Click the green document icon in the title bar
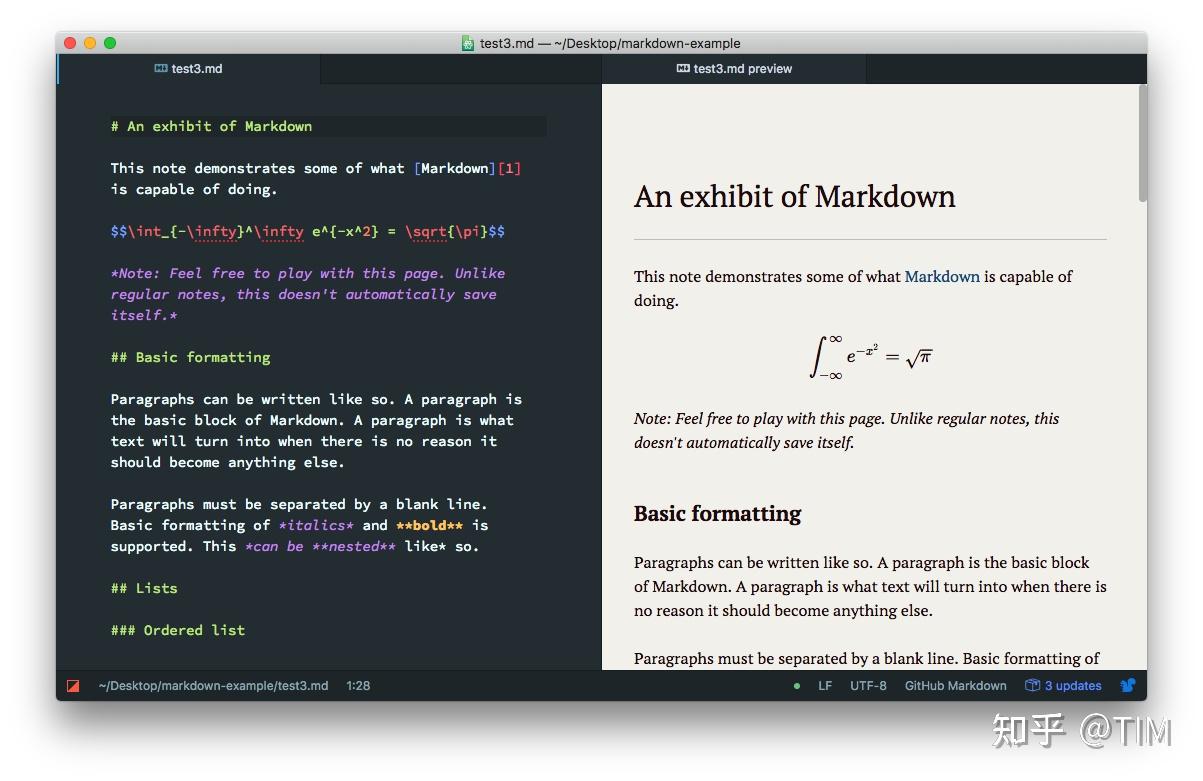The width and height of the screenshot is (1203, 781). click(466, 43)
